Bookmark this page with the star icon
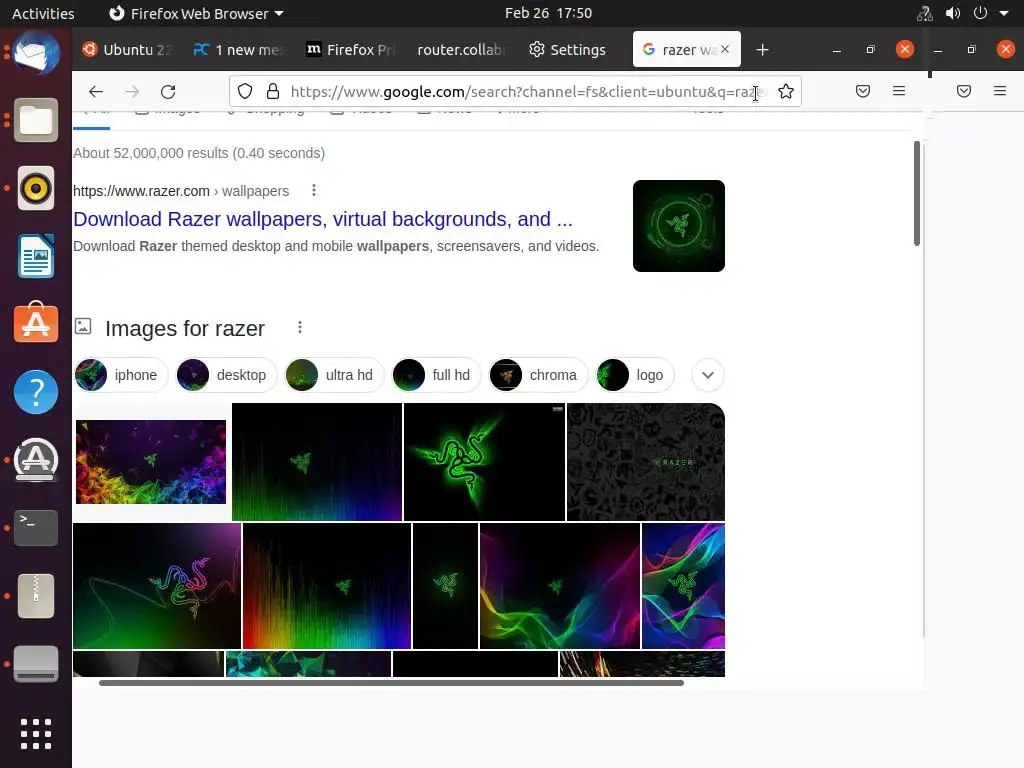The image size is (1024, 768). [786, 91]
